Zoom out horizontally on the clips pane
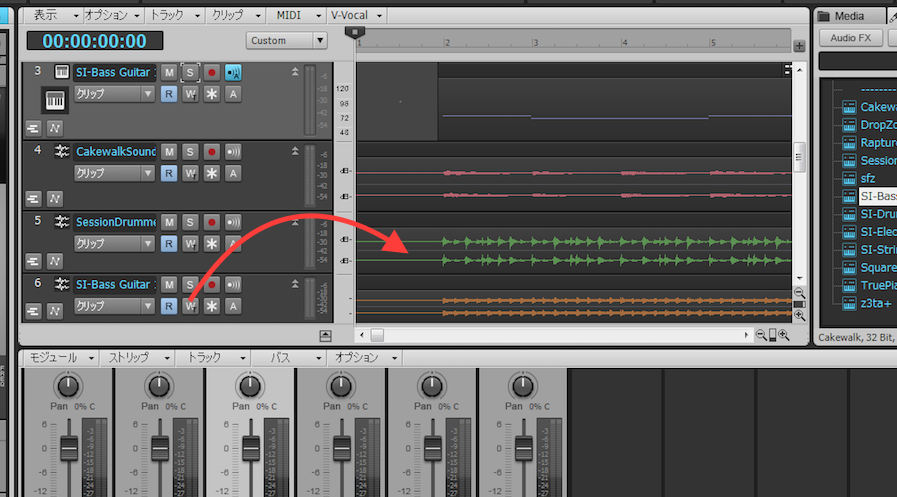Viewport: 897px width, 497px height. (761, 335)
